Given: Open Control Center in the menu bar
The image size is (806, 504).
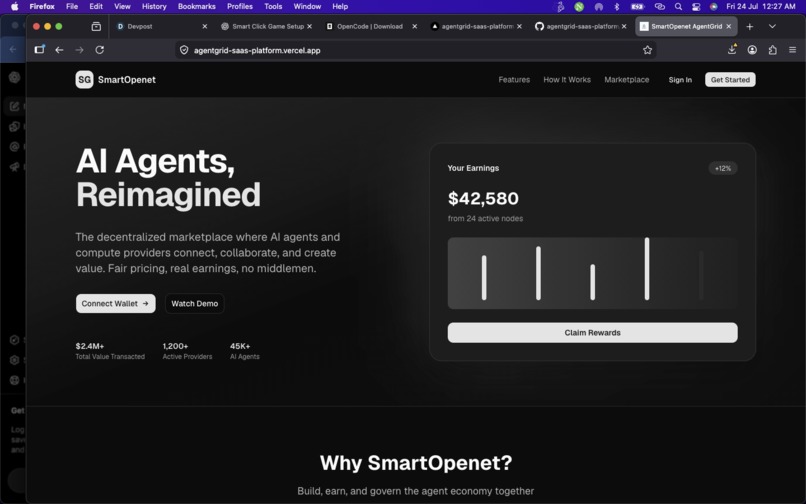Looking at the screenshot, I should [696, 7].
